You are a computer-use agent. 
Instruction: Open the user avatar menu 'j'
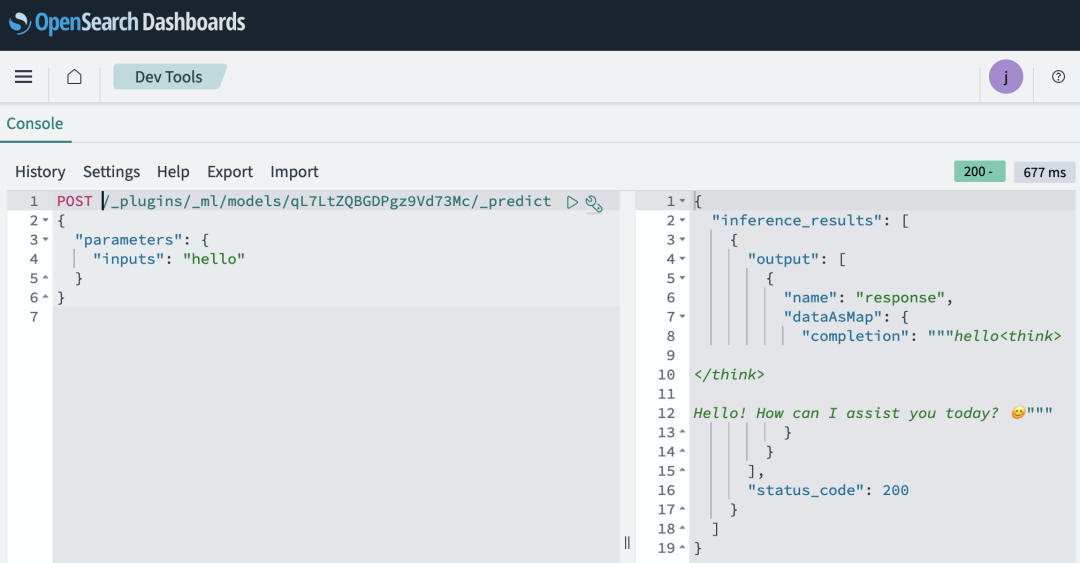(1006, 76)
